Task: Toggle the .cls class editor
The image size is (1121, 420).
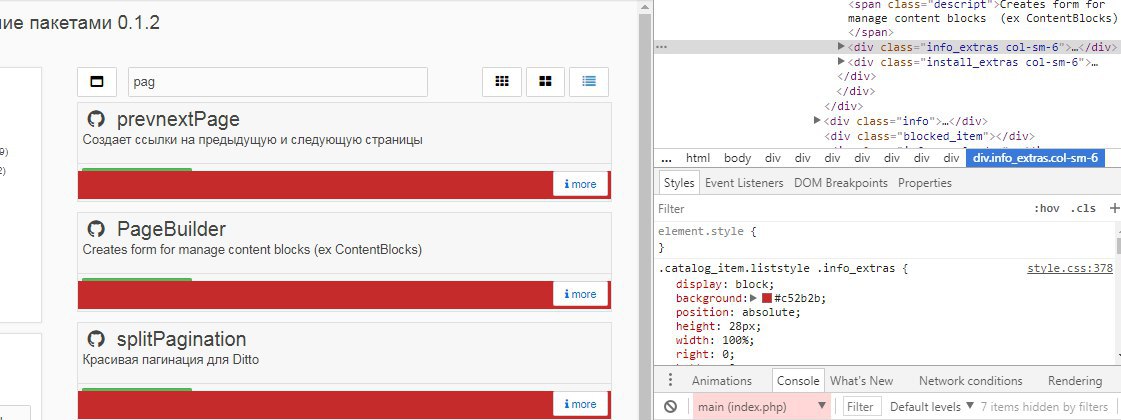Action: point(1082,208)
